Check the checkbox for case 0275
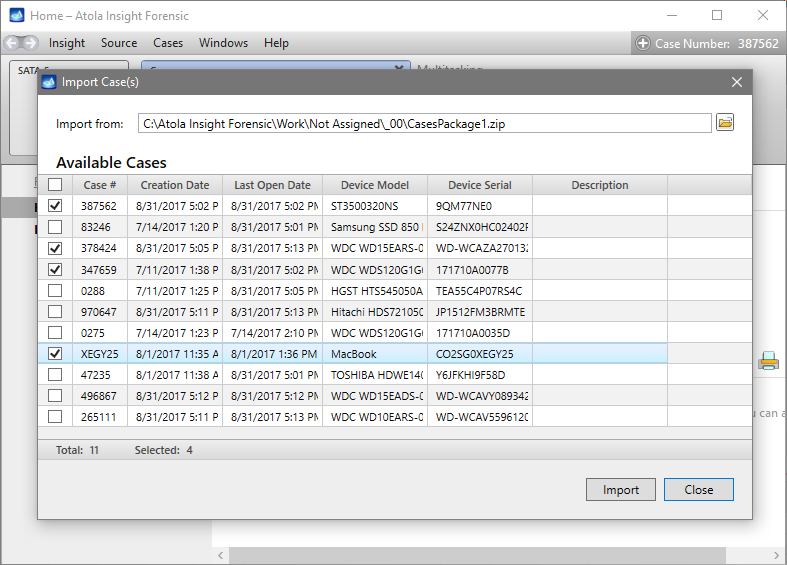The image size is (787, 565). pyautogui.click(x=55, y=333)
